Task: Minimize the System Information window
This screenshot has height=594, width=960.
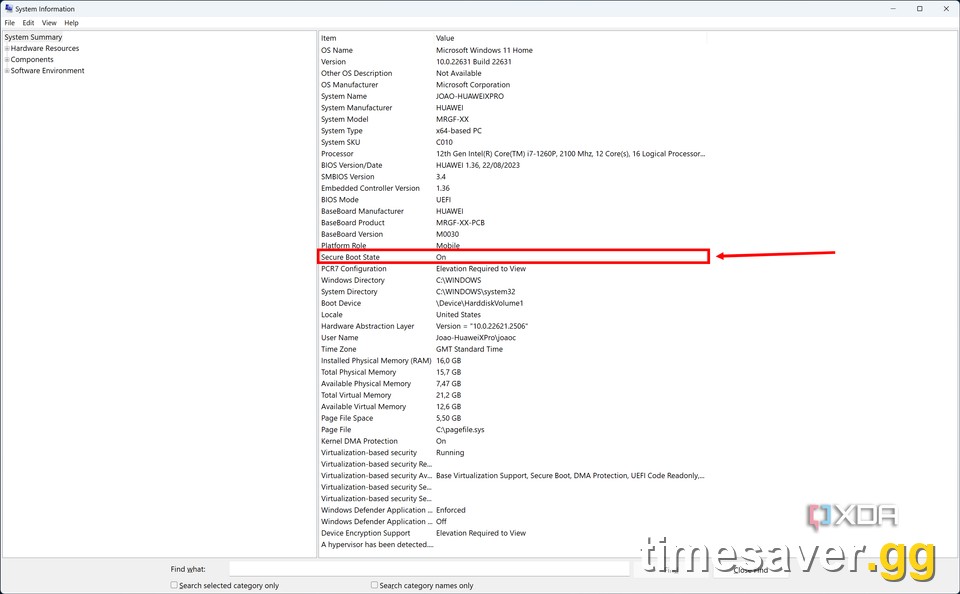Action: pyautogui.click(x=893, y=9)
